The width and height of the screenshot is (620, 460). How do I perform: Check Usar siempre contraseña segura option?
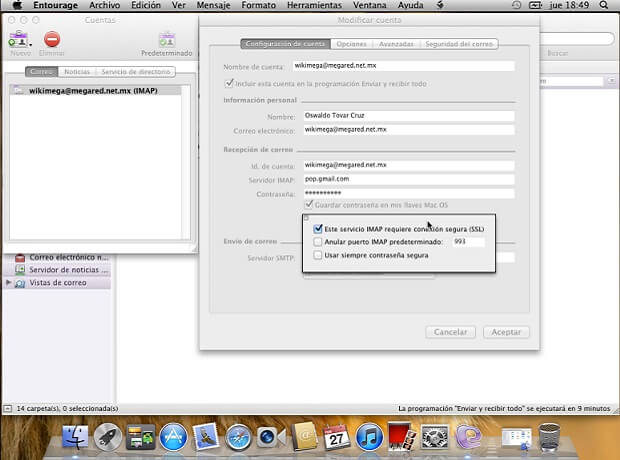tap(318, 255)
